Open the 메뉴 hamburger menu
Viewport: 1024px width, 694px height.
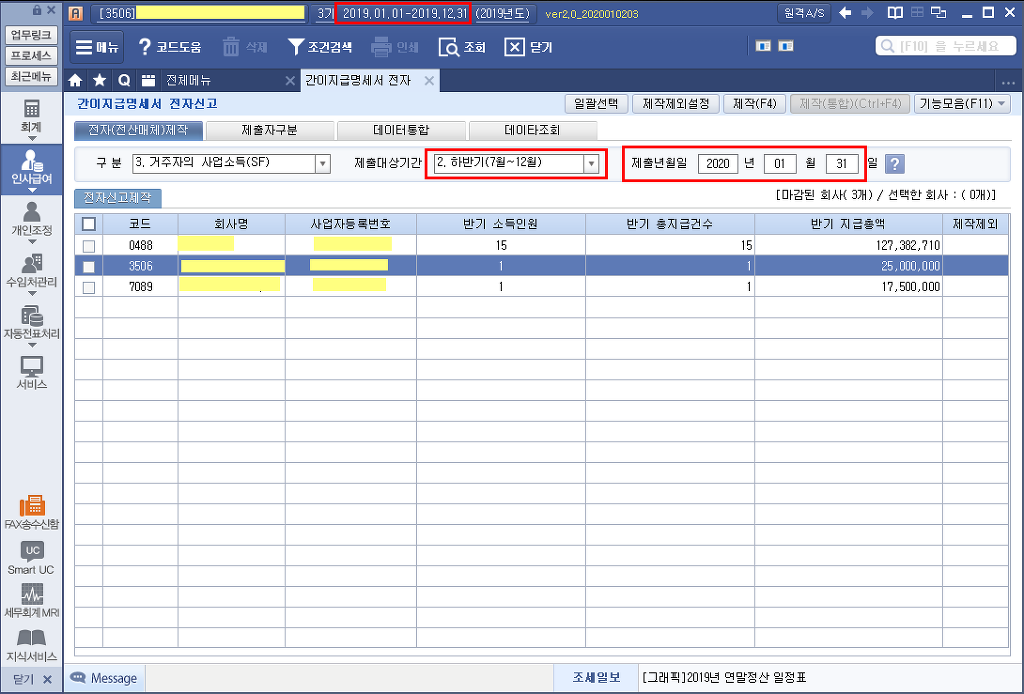pyautogui.click(x=97, y=47)
